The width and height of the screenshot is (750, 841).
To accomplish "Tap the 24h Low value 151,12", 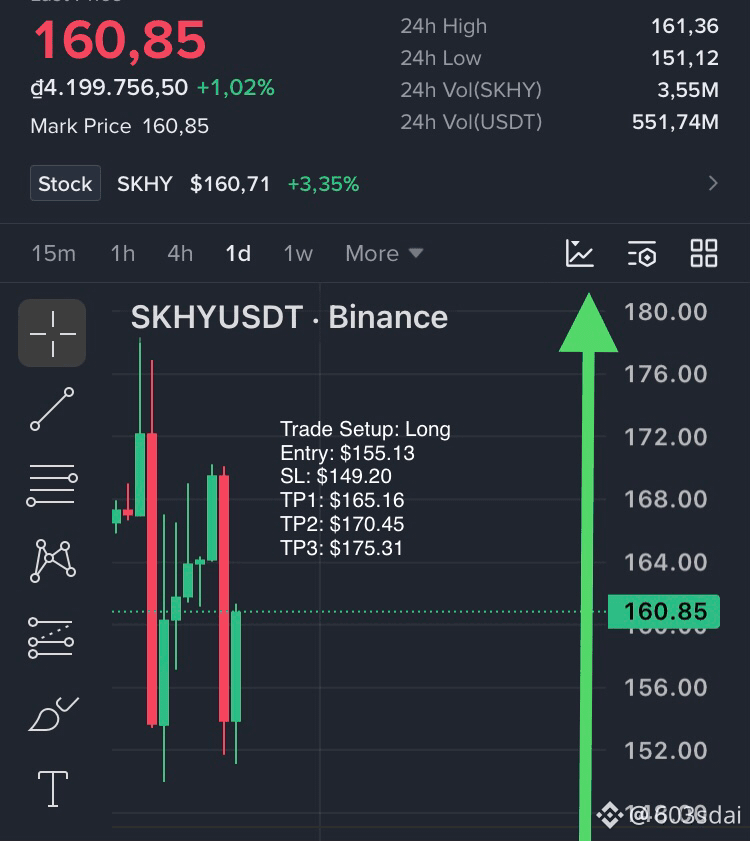I will point(685,58).
